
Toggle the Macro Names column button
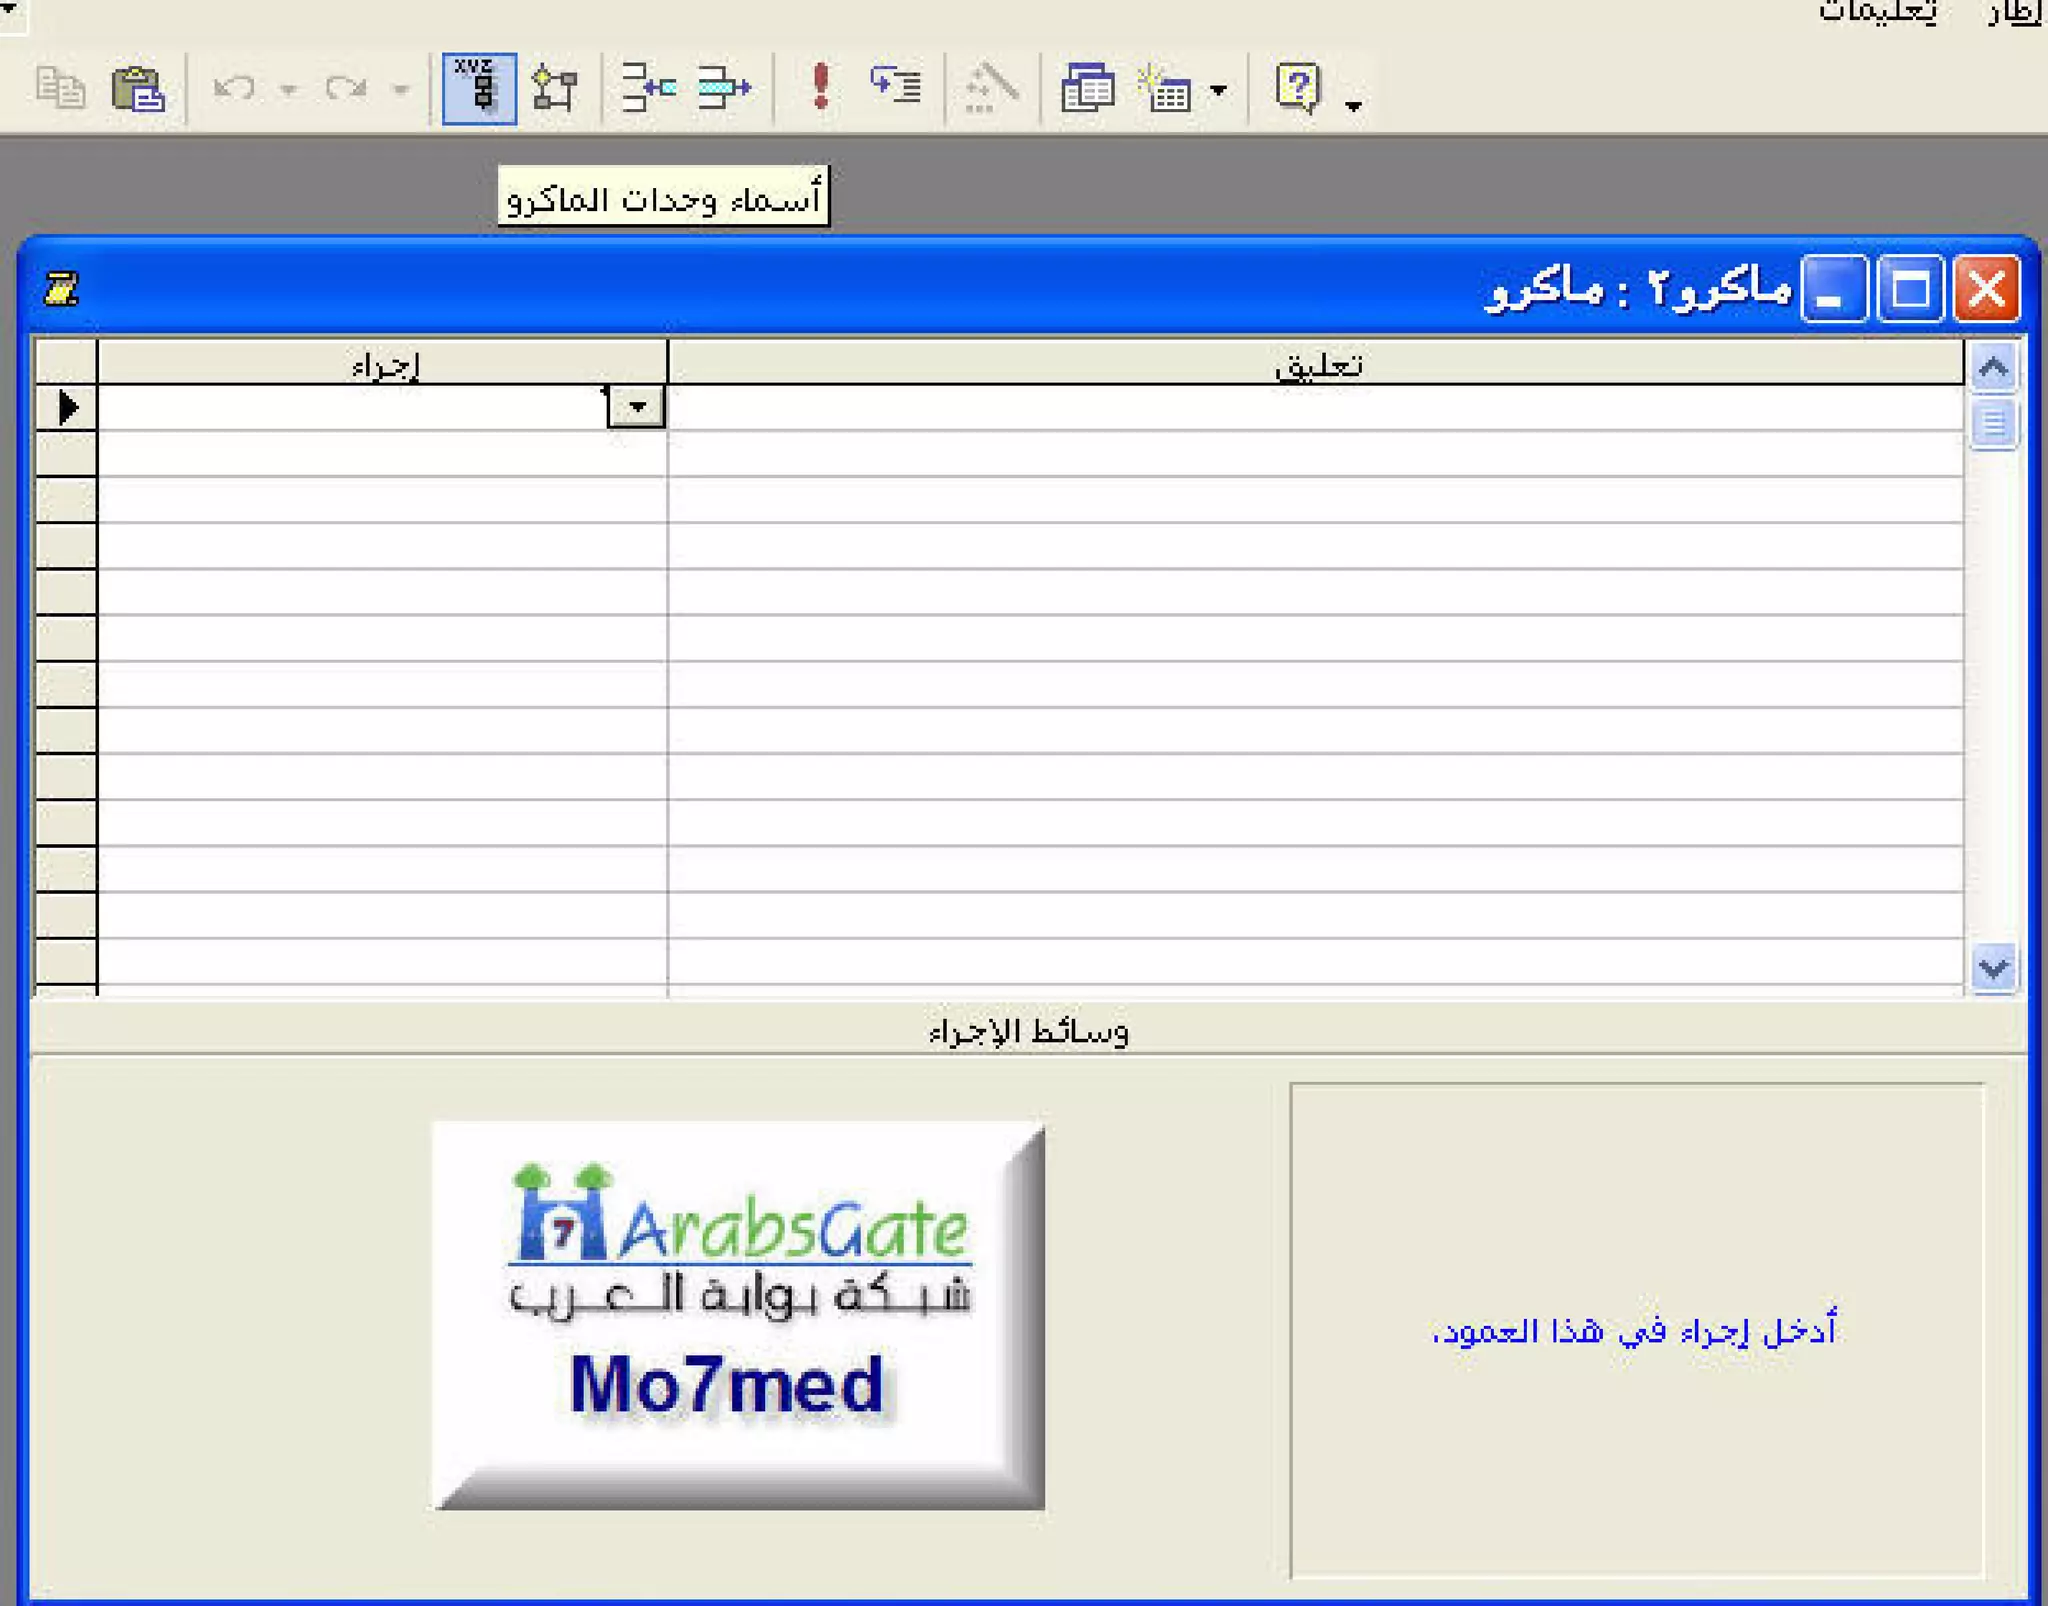479,88
